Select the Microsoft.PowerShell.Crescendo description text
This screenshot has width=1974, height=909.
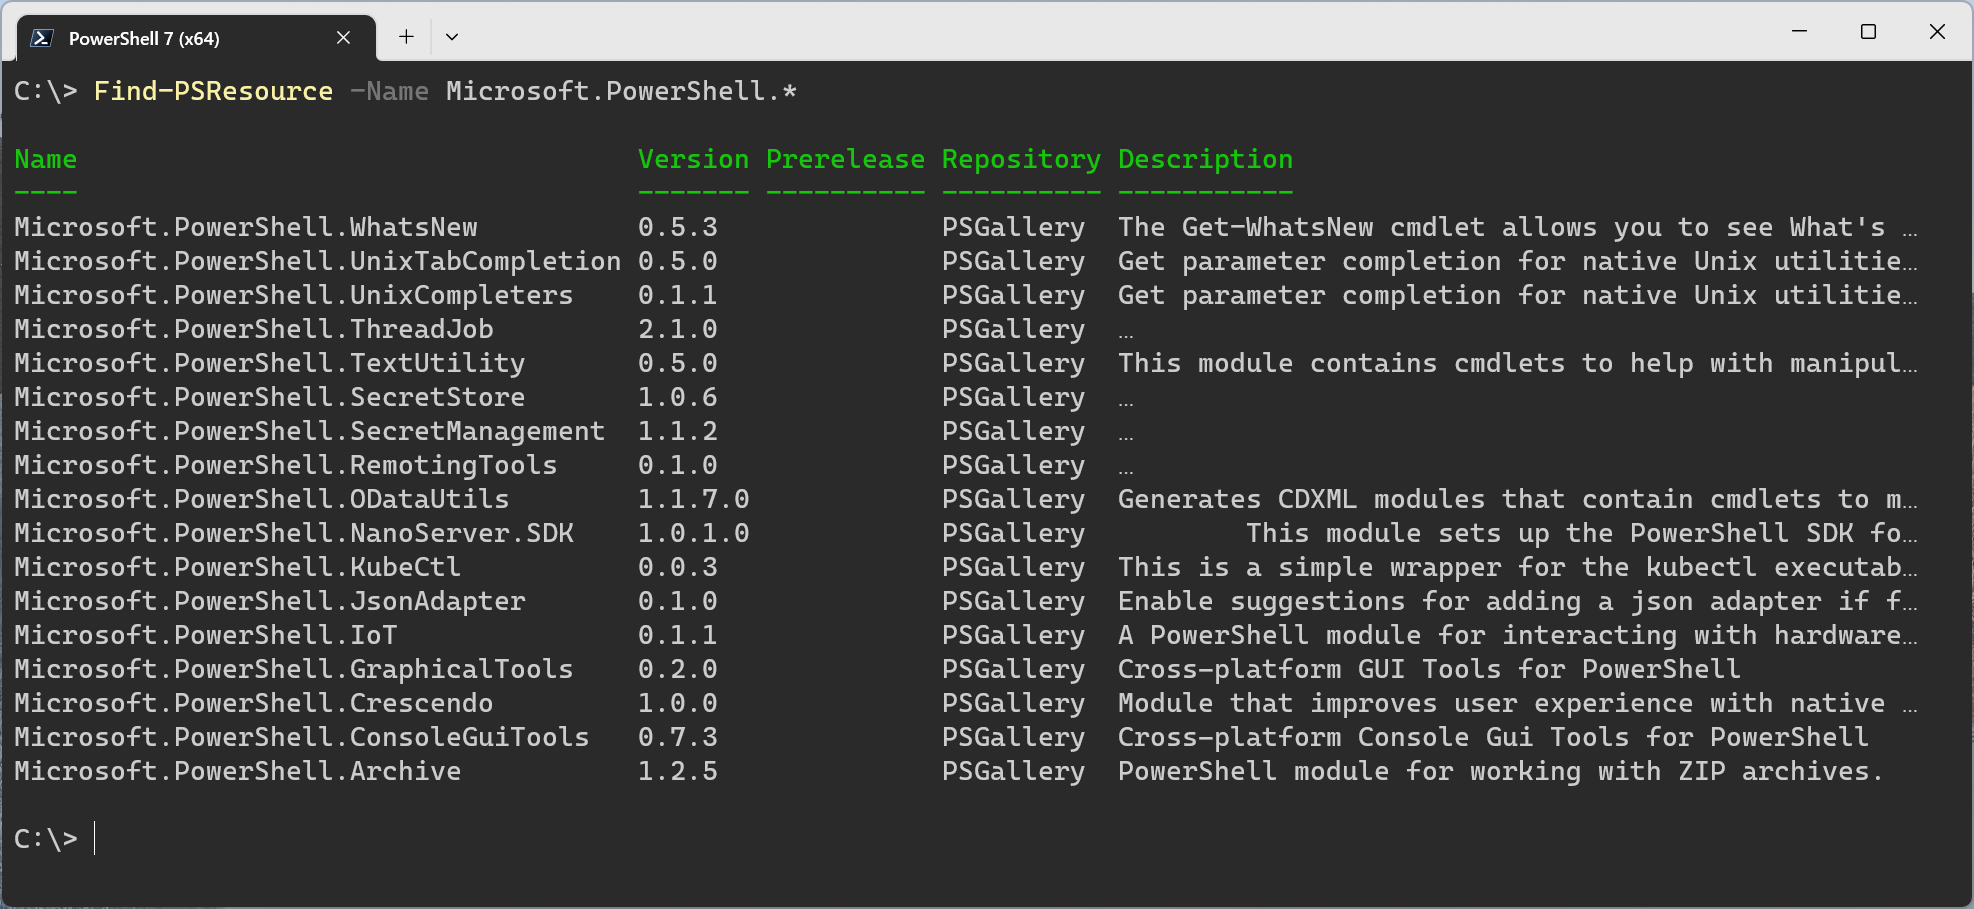pos(1500,703)
